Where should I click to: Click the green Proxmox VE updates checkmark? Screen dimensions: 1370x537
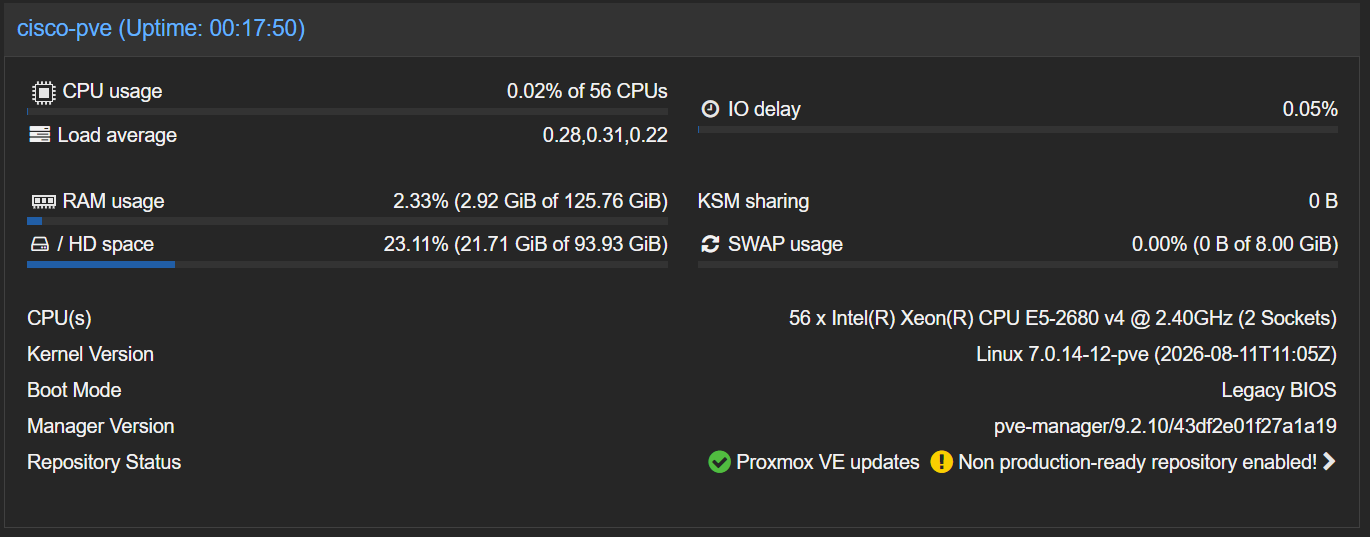(x=719, y=462)
